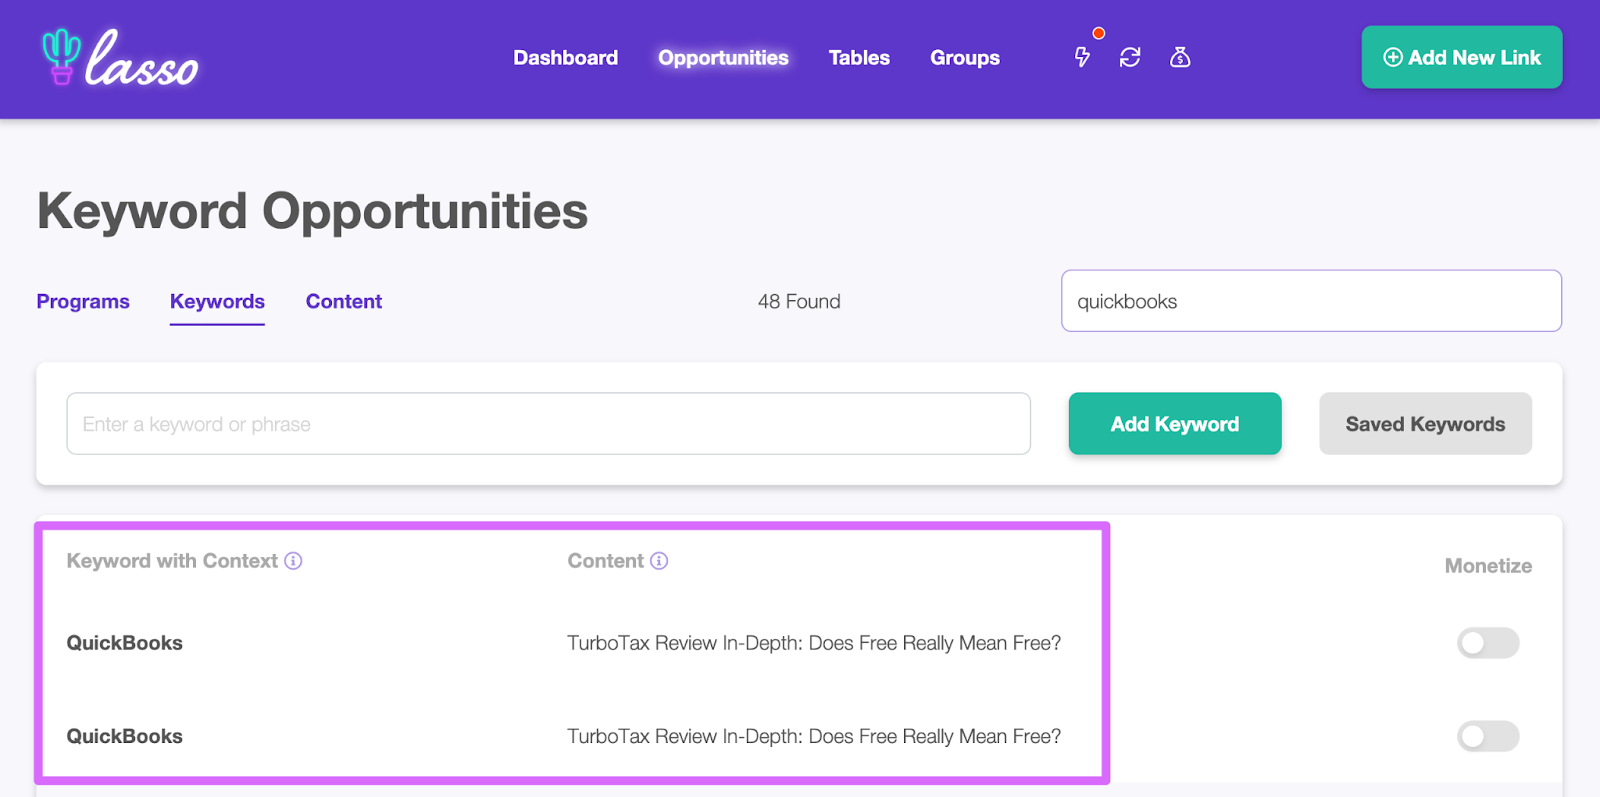Go to Opportunities in the top navigation
1600x797 pixels.
click(723, 58)
